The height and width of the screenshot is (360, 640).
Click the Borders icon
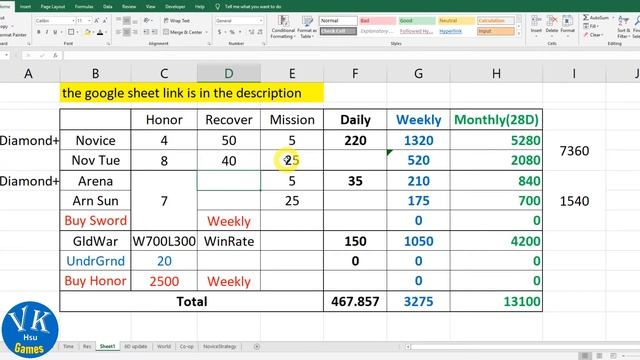pyautogui.click(x=71, y=32)
